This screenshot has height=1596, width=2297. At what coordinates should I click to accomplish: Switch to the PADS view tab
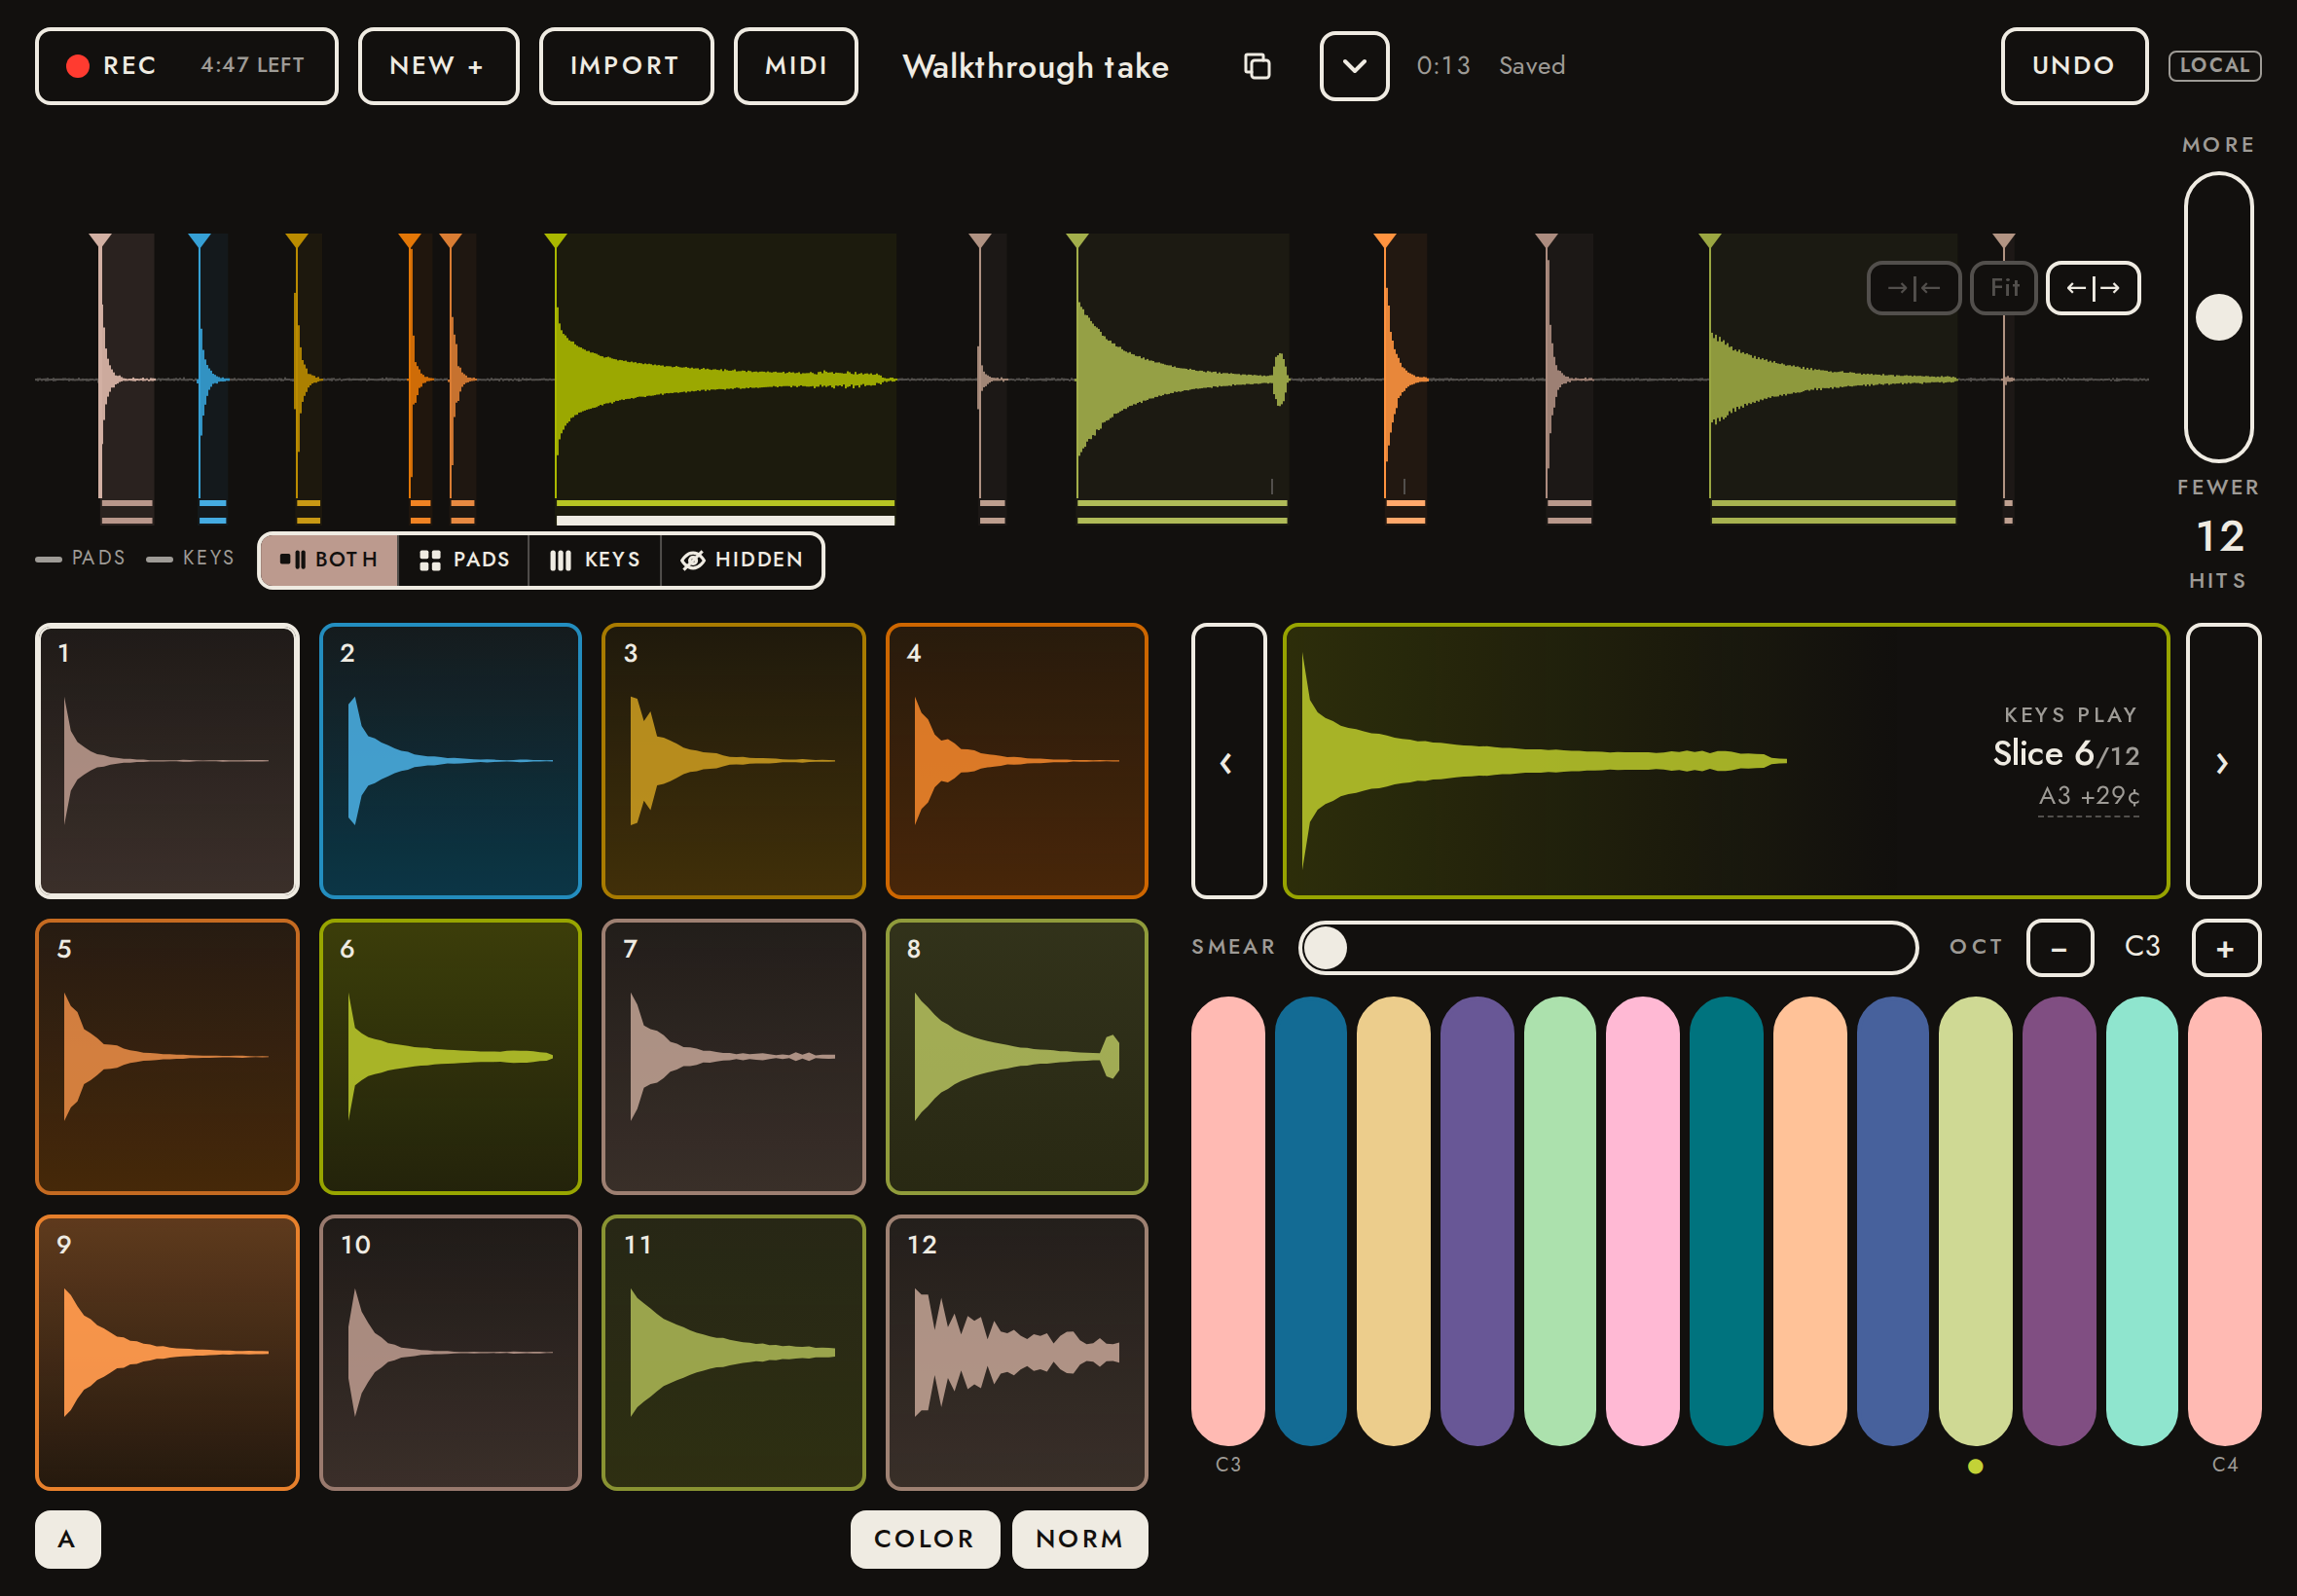click(464, 560)
